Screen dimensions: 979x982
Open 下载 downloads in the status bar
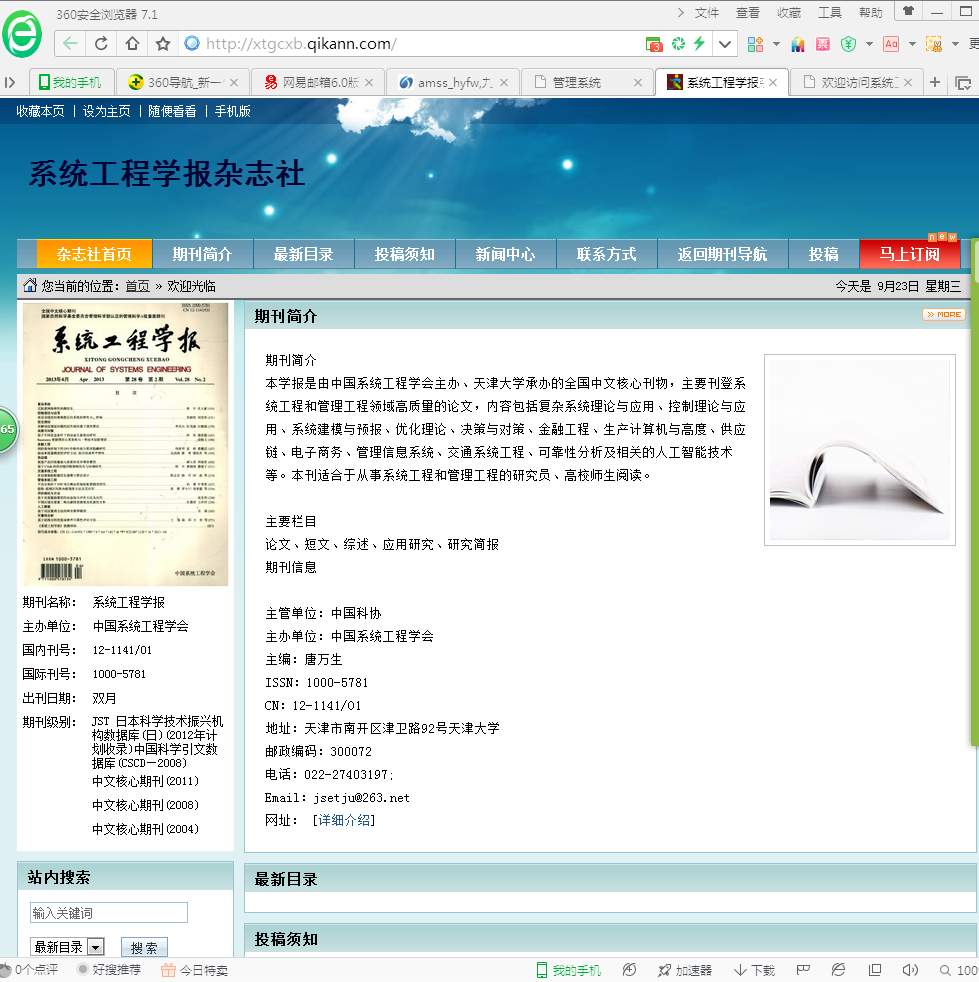click(x=755, y=970)
